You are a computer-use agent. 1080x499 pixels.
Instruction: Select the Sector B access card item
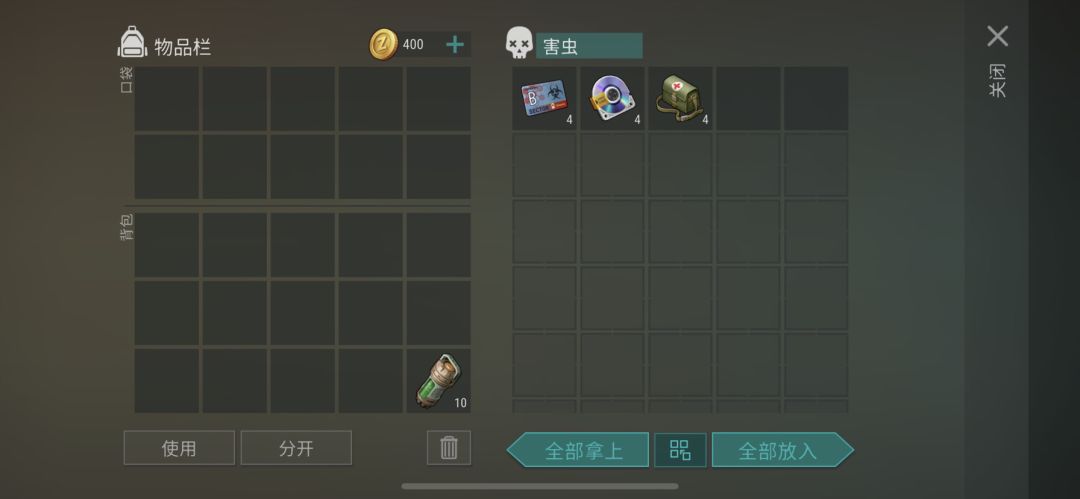click(544, 99)
